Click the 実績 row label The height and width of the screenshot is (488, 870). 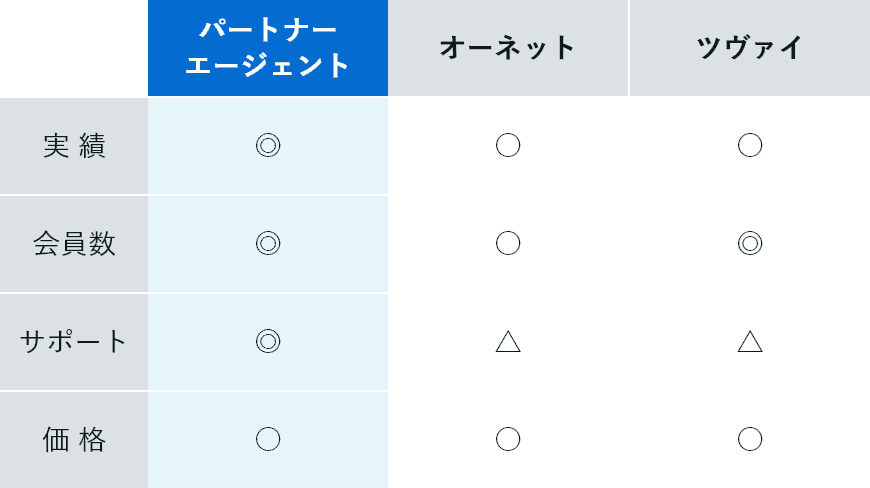(x=74, y=146)
